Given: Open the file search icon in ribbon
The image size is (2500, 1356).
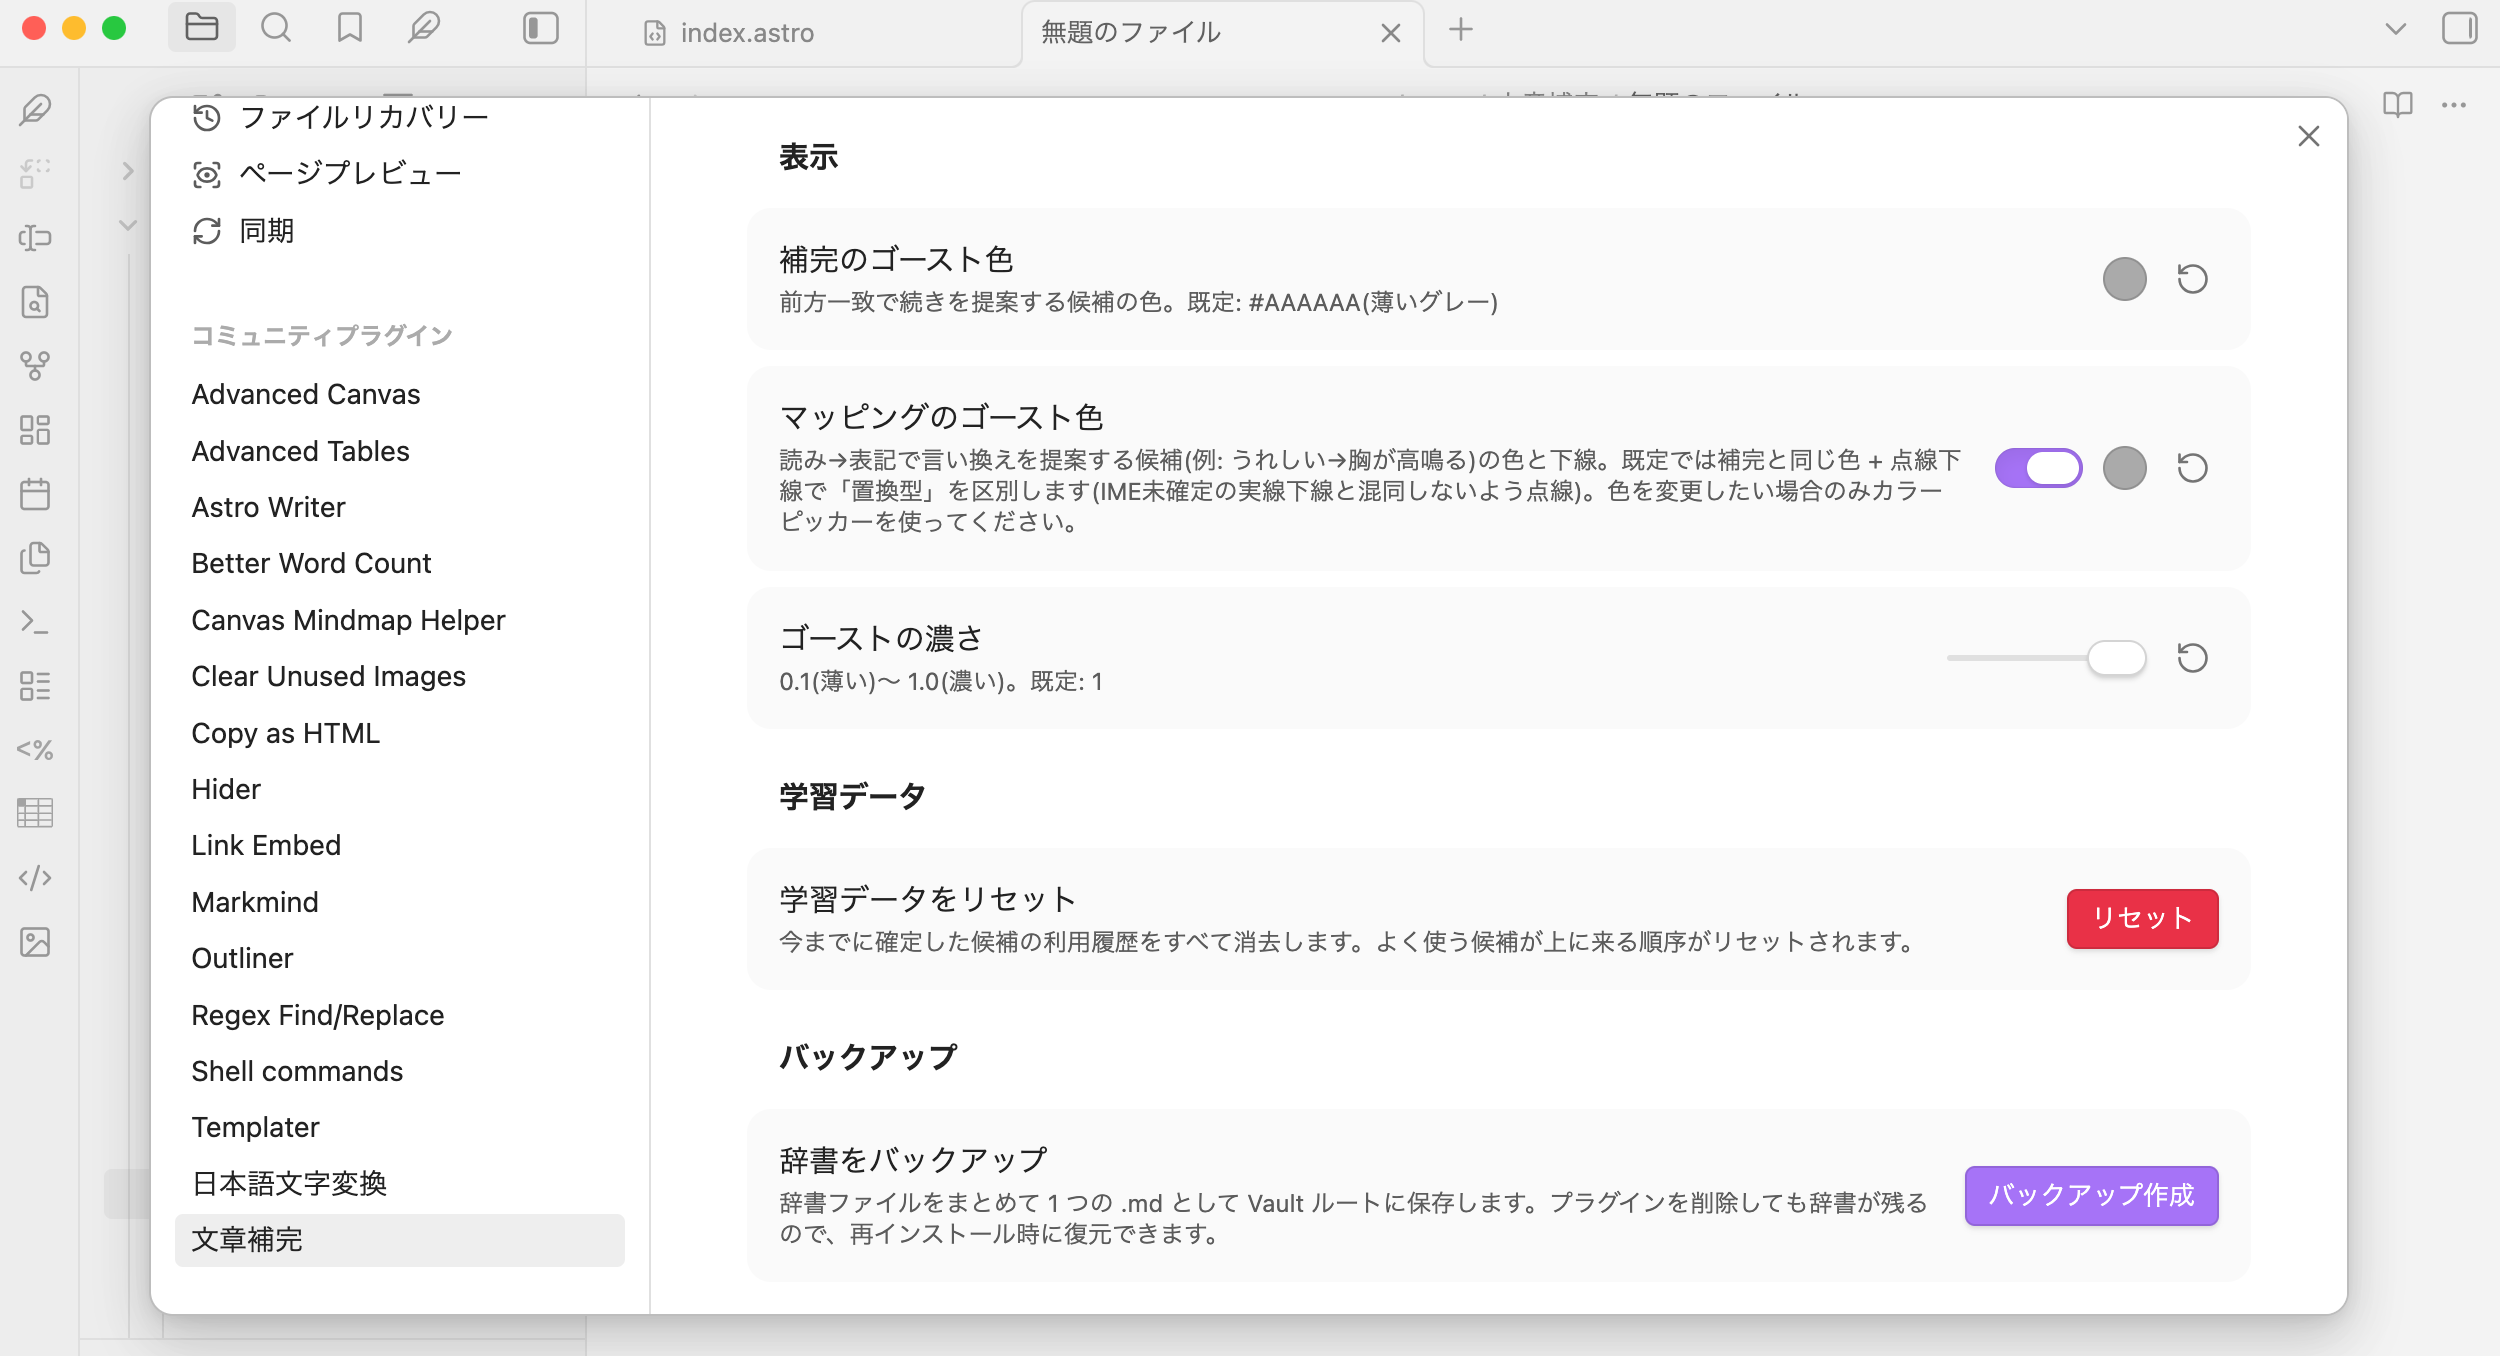Looking at the screenshot, I should (x=35, y=301).
